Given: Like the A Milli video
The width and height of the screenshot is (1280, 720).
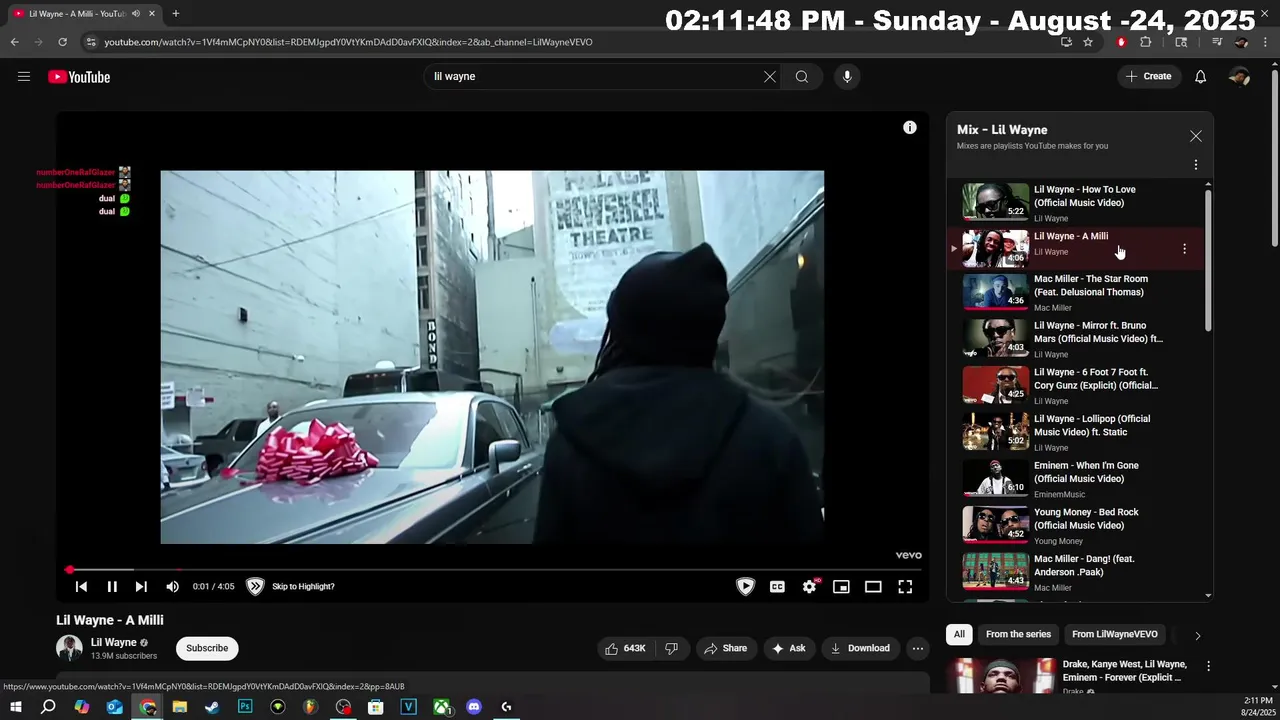Looking at the screenshot, I should tap(624, 648).
